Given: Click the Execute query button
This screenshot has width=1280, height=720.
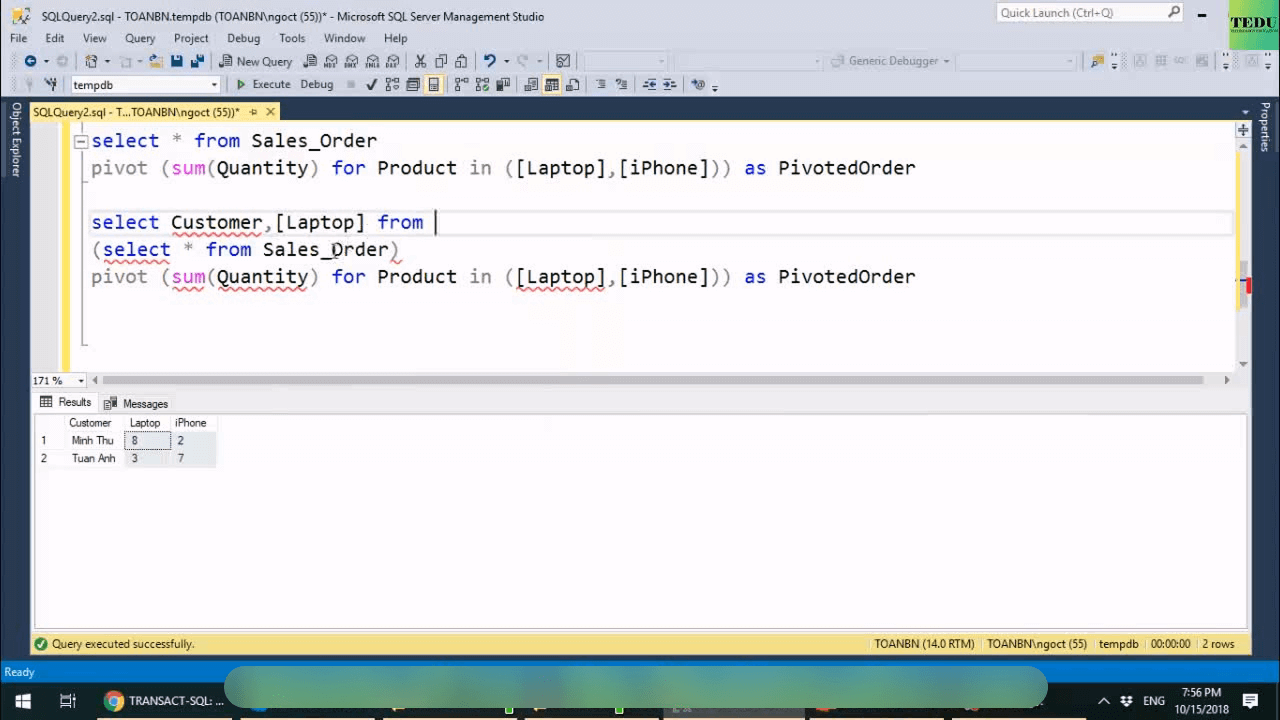Looking at the screenshot, I should pos(263,85).
